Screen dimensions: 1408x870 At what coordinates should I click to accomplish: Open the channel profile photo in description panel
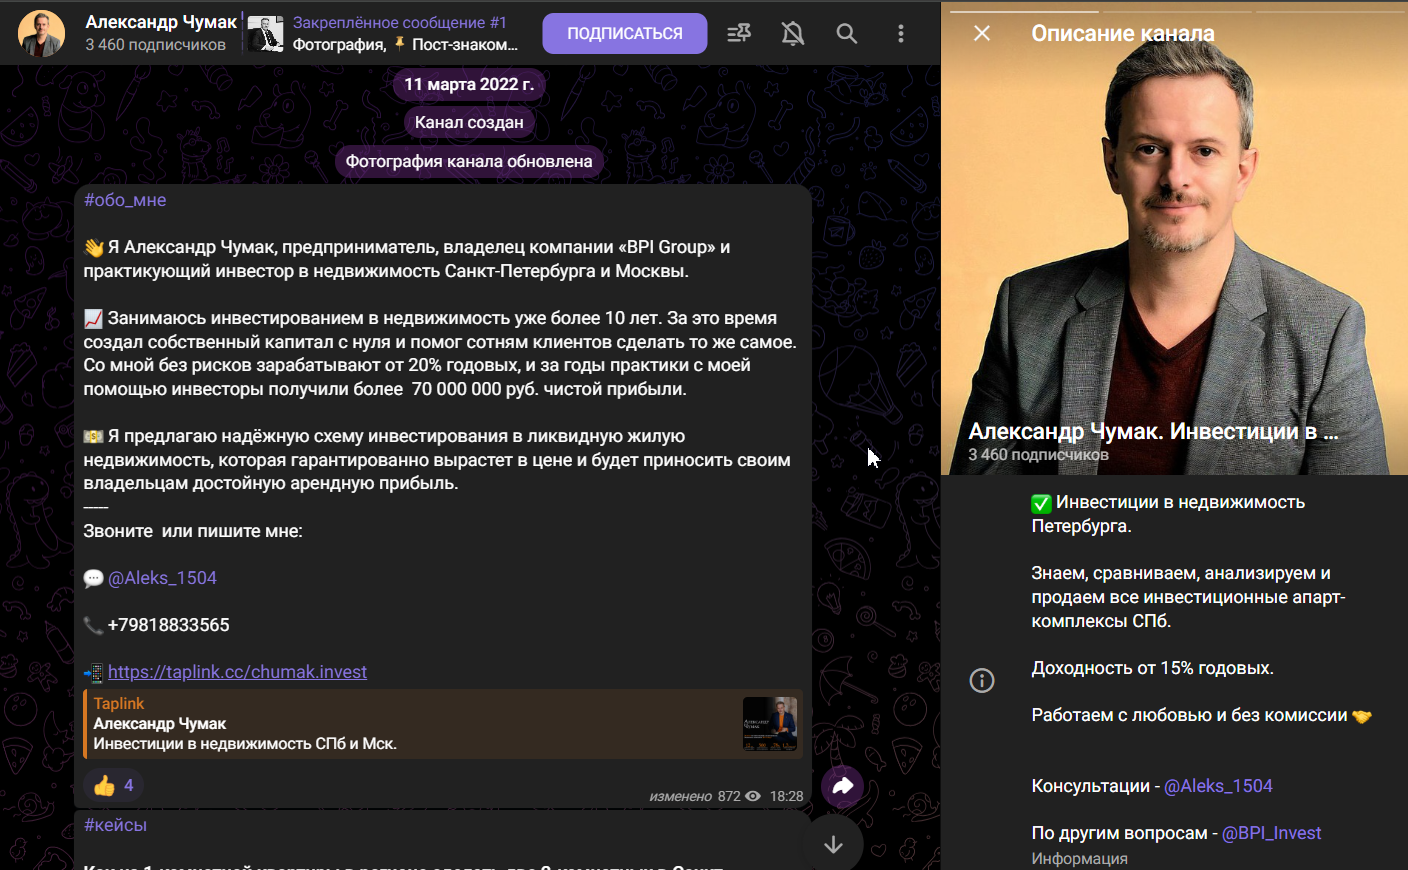click(x=1174, y=240)
